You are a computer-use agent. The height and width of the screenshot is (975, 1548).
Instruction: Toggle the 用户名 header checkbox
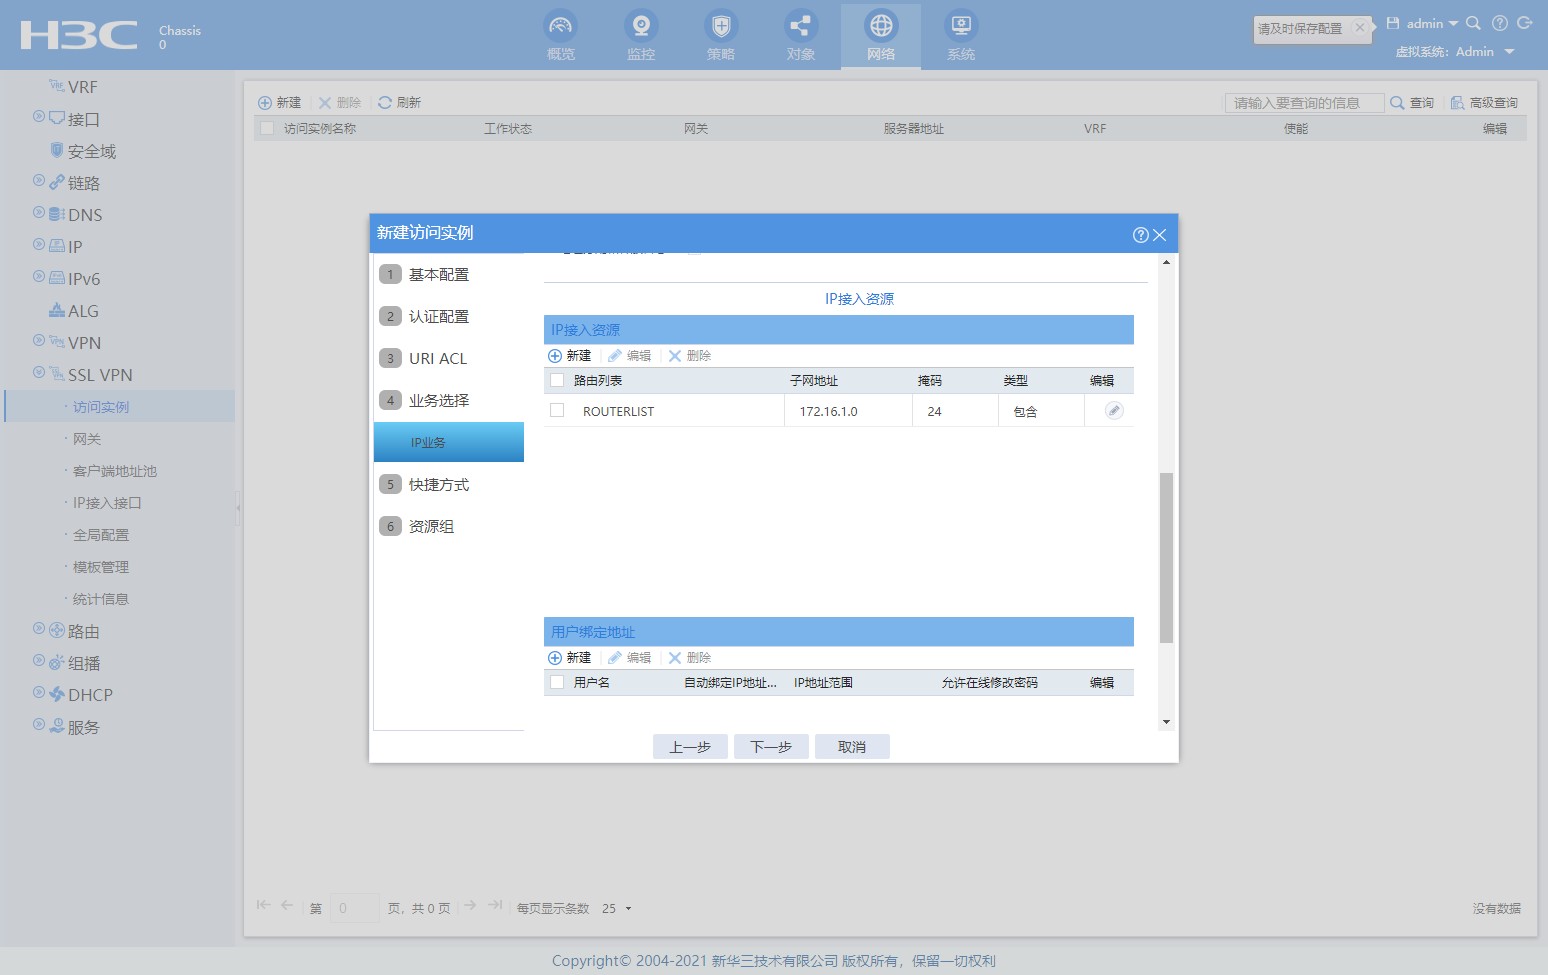tap(557, 682)
